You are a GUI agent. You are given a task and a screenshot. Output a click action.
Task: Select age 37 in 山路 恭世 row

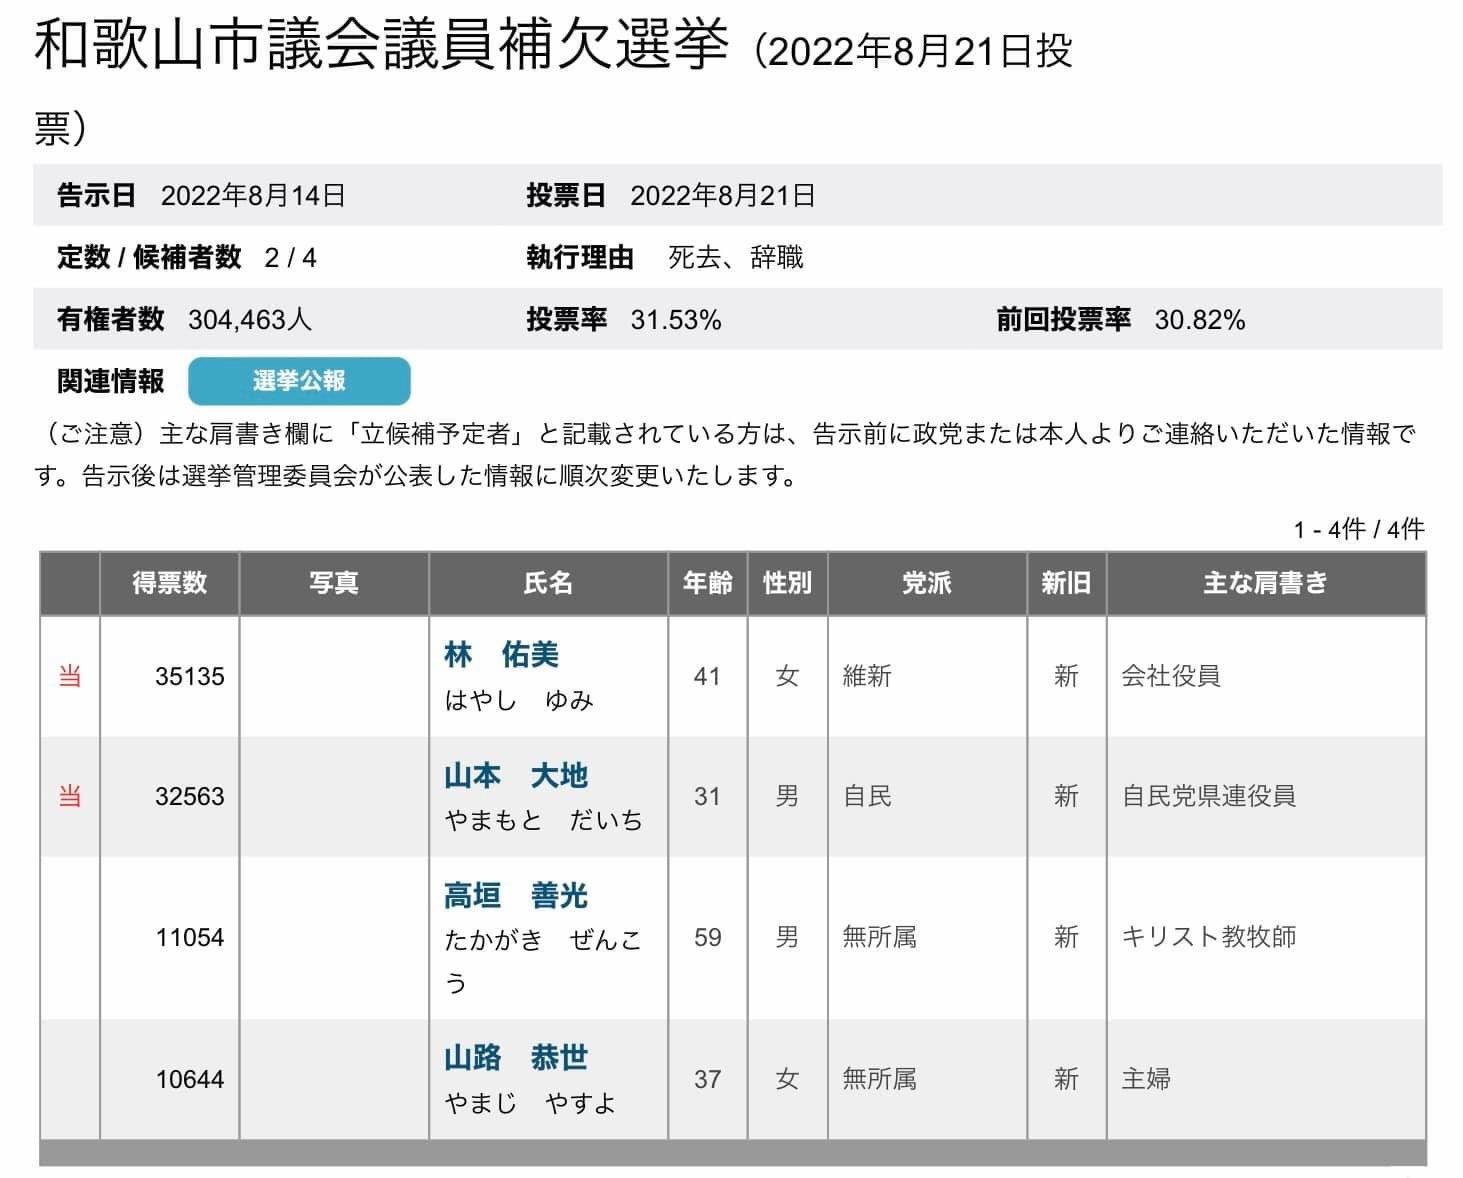(708, 1080)
